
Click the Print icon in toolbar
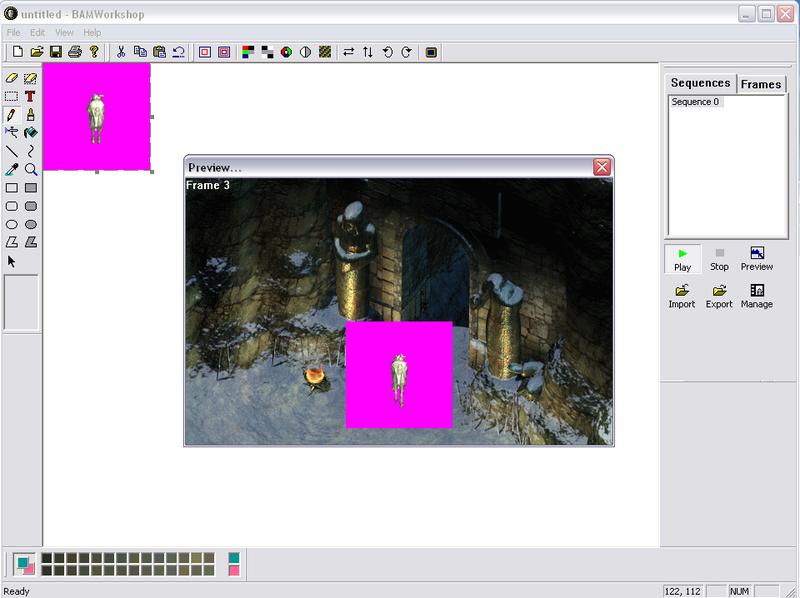pos(75,52)
